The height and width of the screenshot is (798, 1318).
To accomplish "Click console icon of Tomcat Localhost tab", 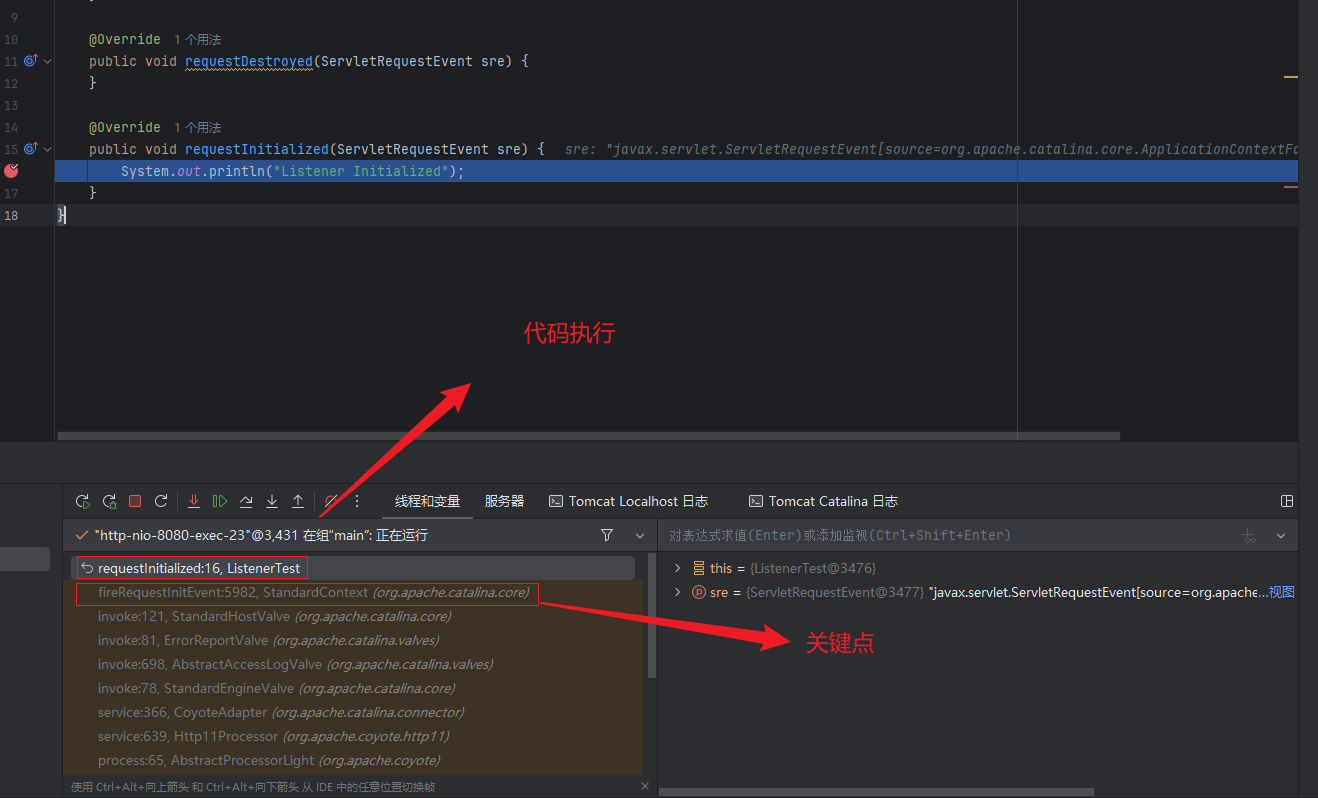I will [x=557, y=501].
